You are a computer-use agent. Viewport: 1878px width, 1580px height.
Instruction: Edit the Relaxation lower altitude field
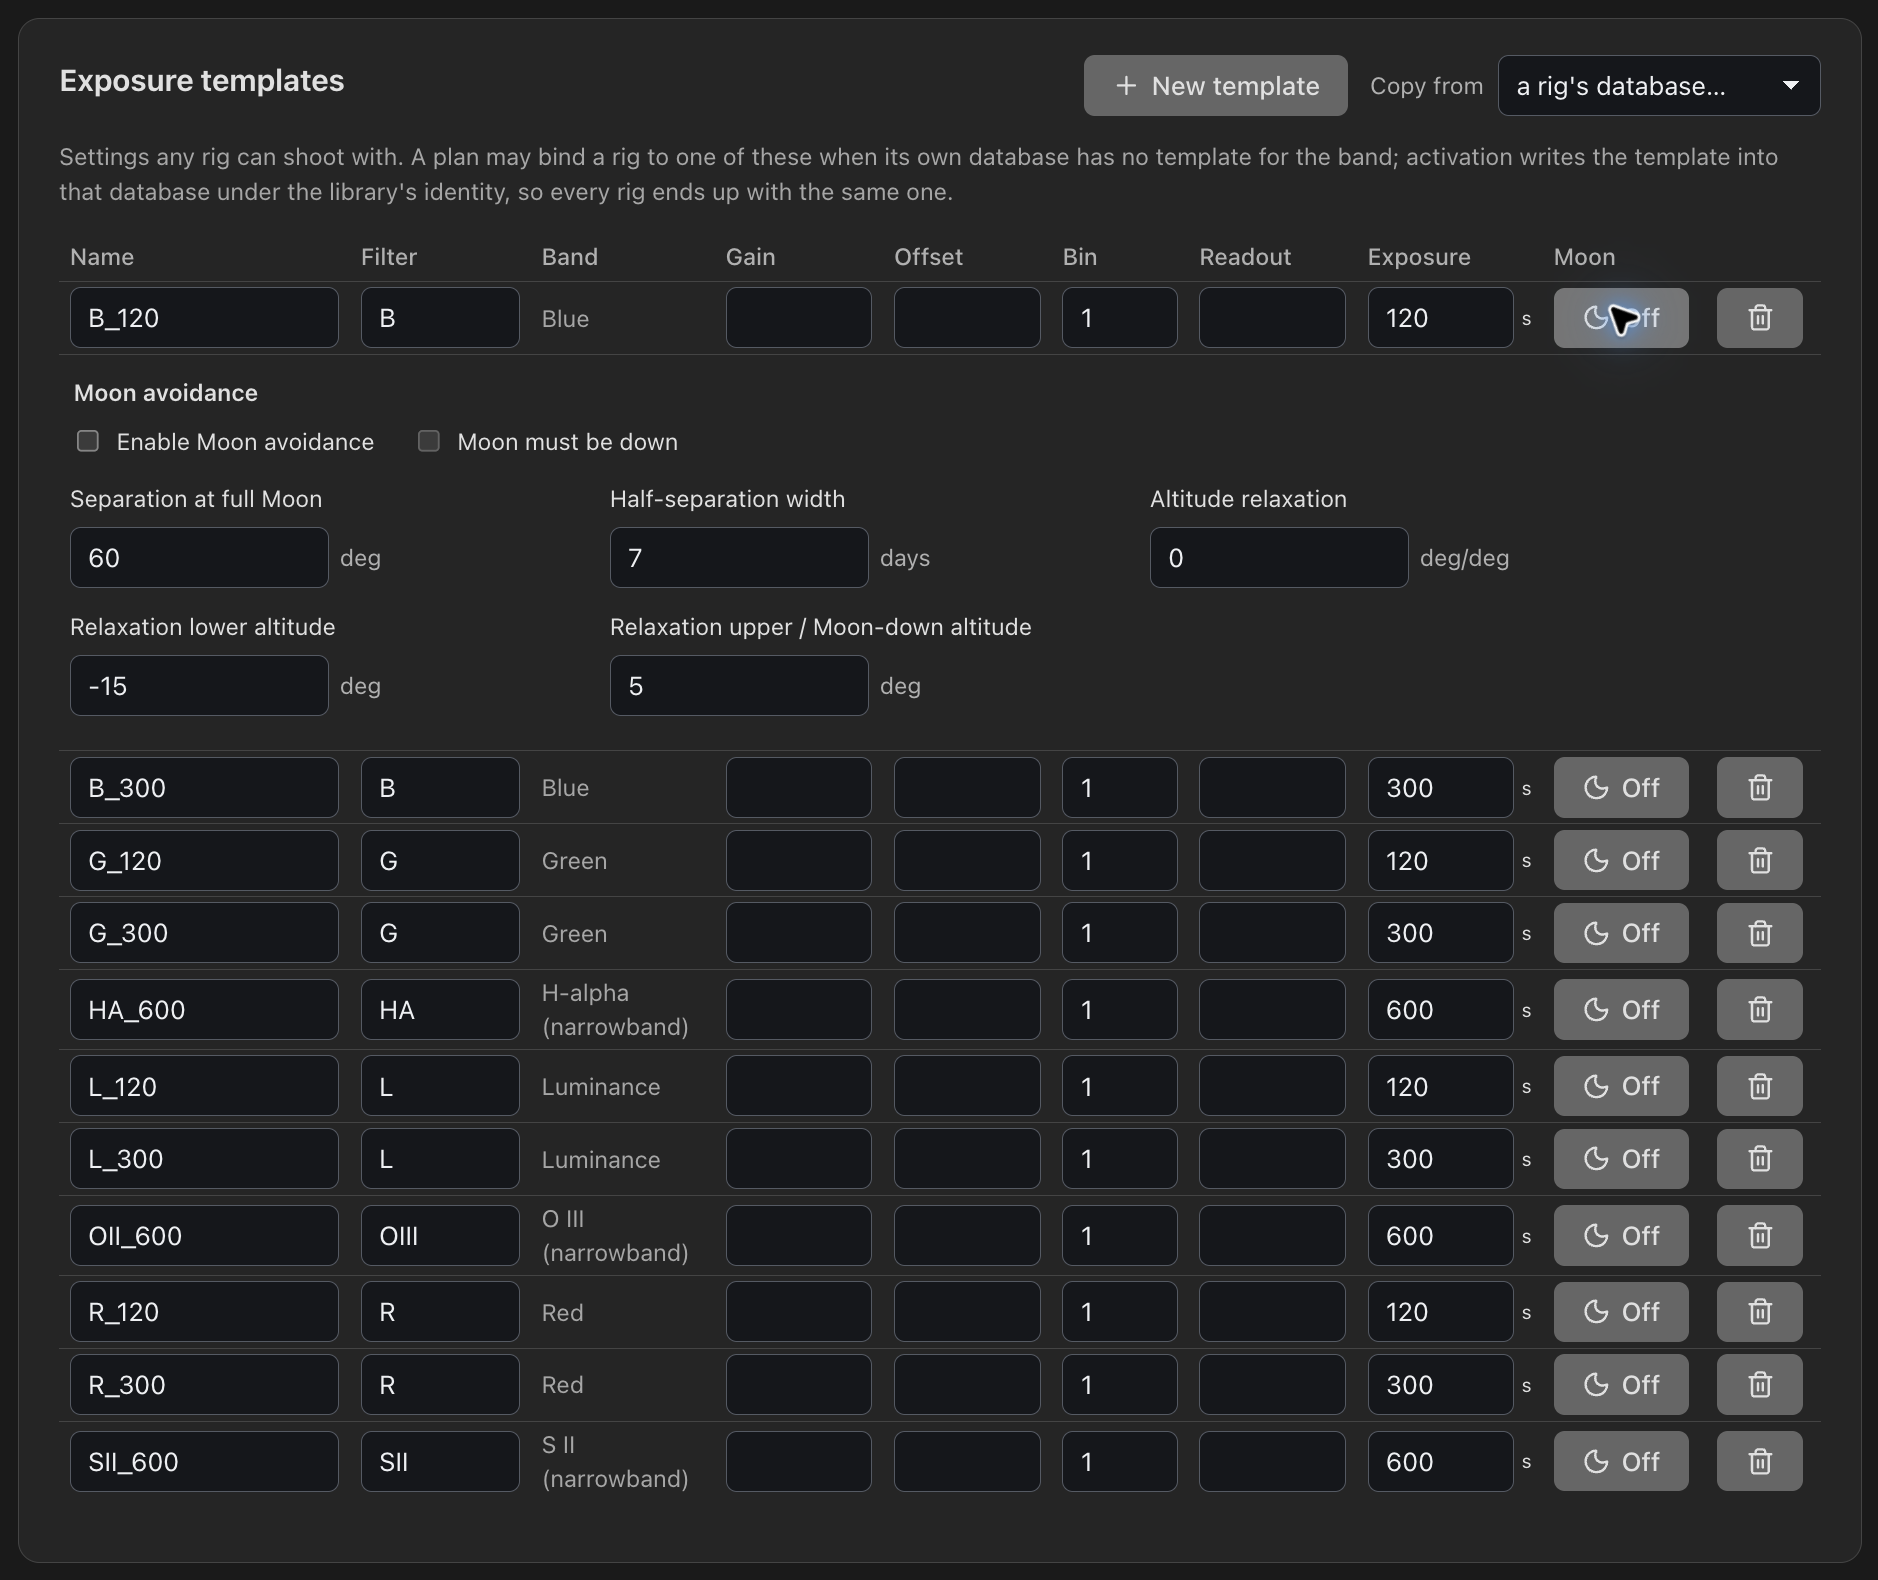click(x=199, y=686)
